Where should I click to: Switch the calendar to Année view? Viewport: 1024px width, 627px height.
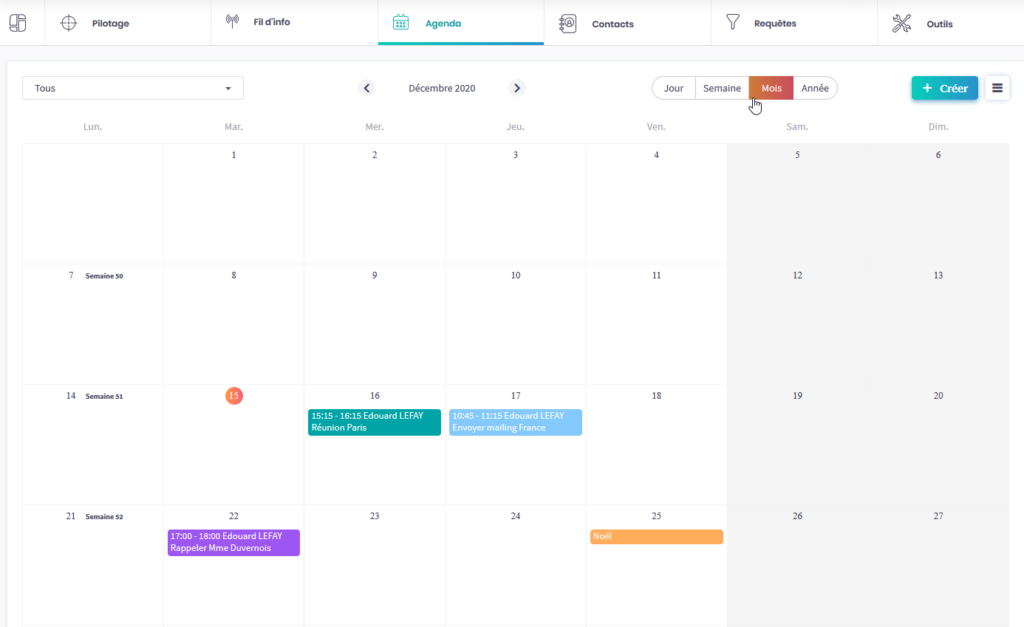(815, 88)
